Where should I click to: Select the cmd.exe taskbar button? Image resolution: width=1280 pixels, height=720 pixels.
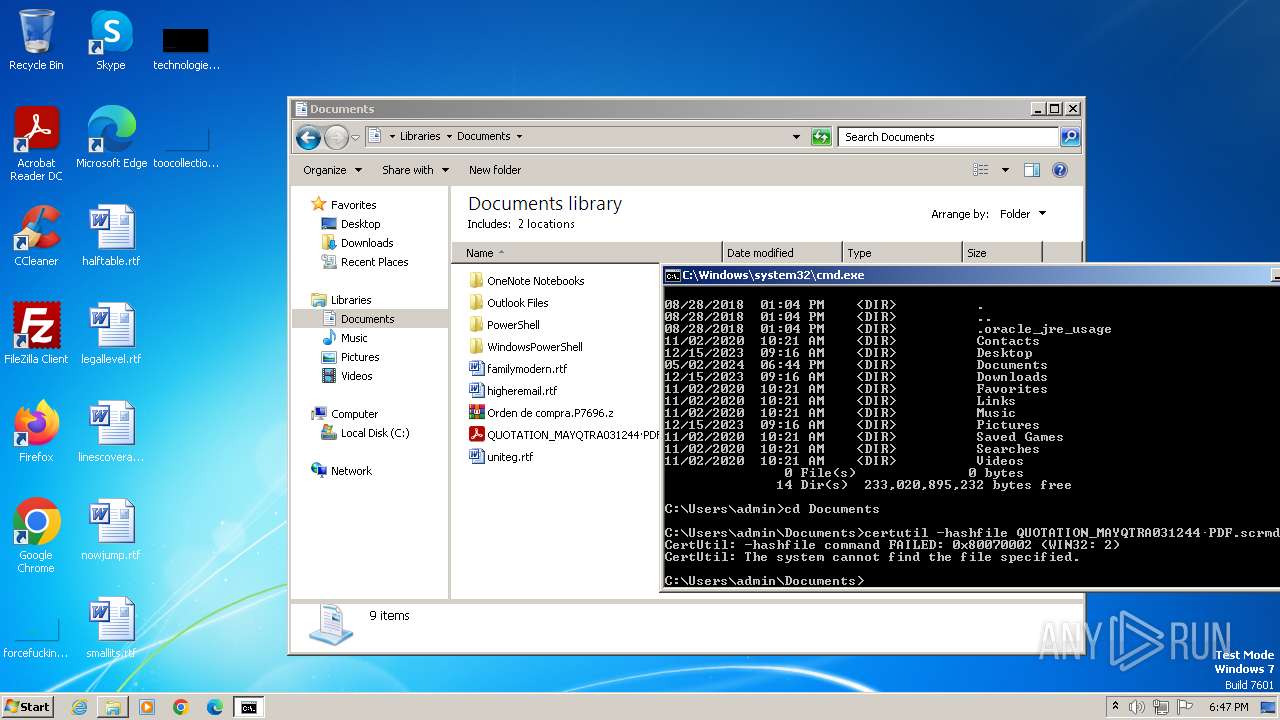[248, 707]
